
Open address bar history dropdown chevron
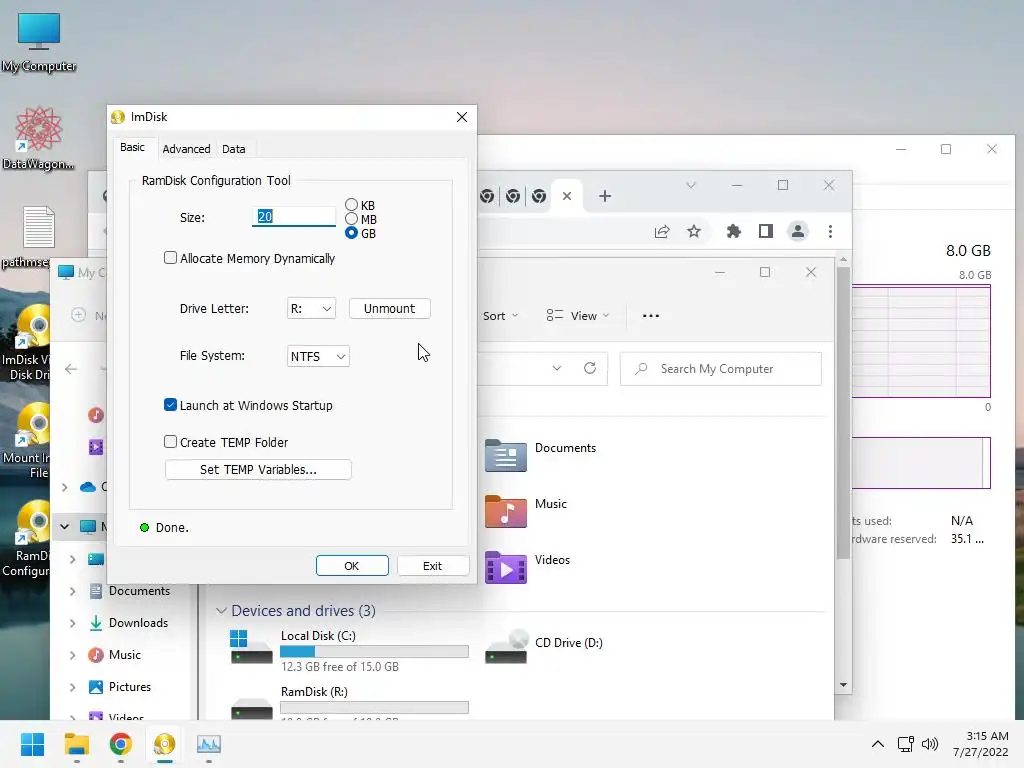click(556, 368)
